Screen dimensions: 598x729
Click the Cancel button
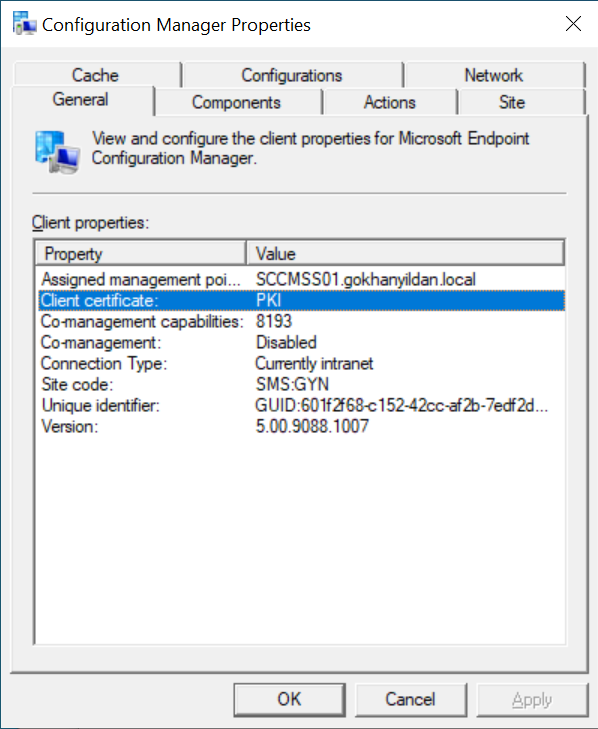point(411,699)
